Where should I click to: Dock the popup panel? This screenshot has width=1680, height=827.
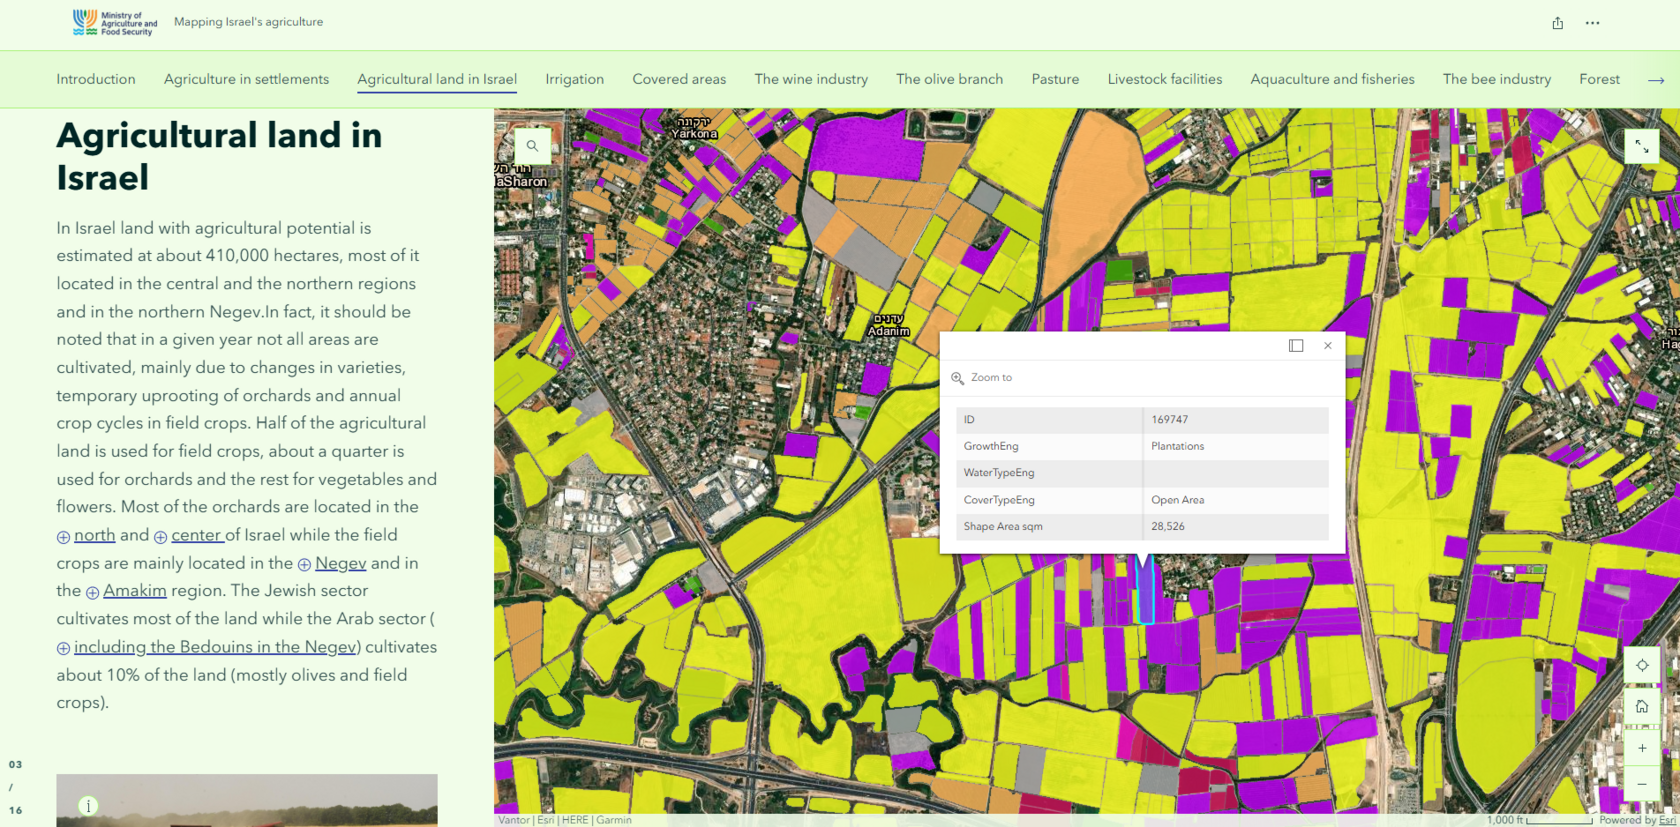pyautogui.click(x=1296, y=345)
